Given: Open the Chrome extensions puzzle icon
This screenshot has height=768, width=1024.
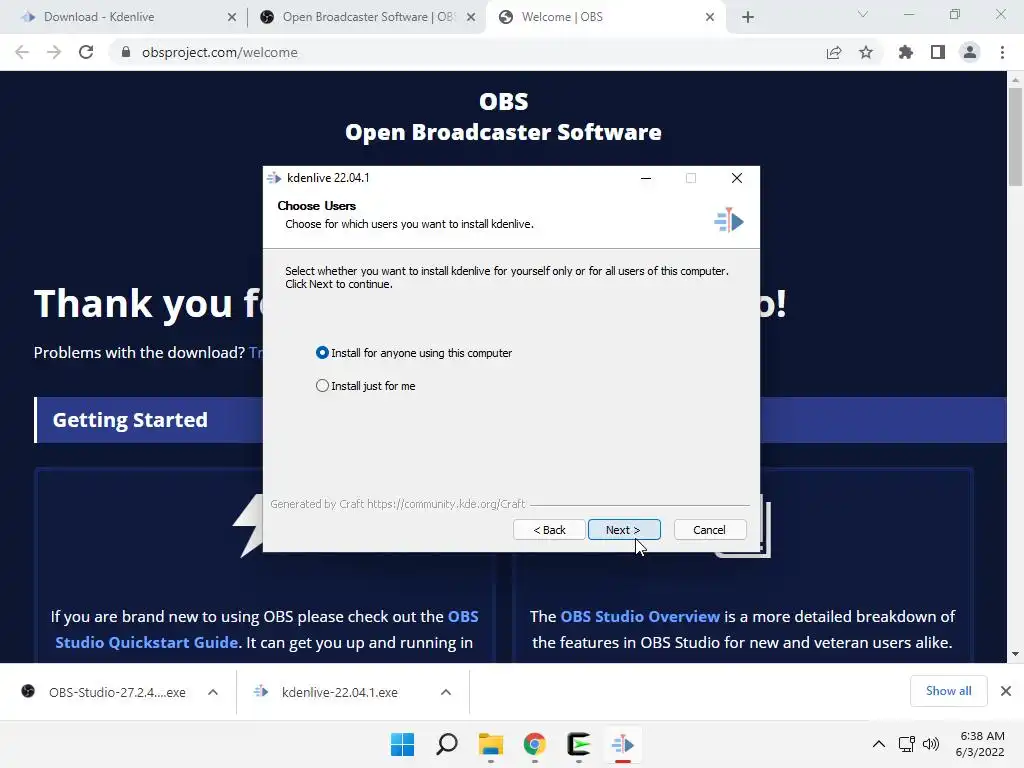Looking at the screenshot, I should point(906,52).
